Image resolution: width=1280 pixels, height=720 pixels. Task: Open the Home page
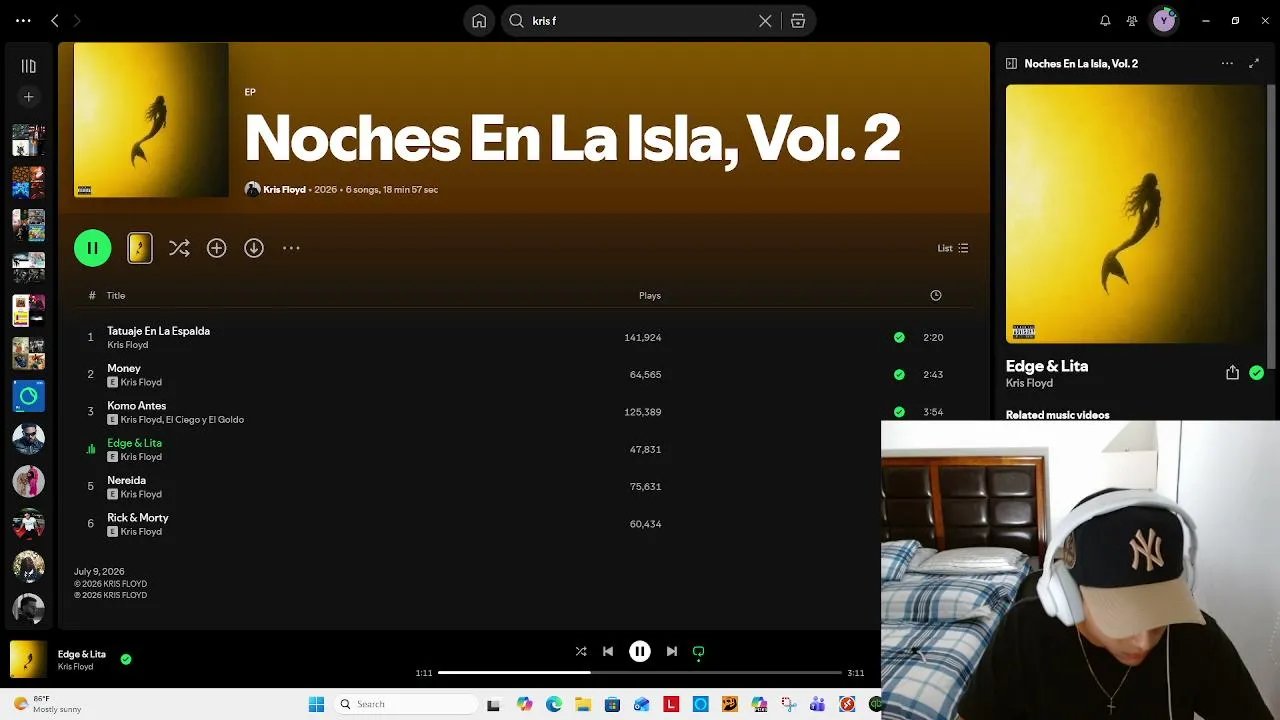tap(479, 20)
